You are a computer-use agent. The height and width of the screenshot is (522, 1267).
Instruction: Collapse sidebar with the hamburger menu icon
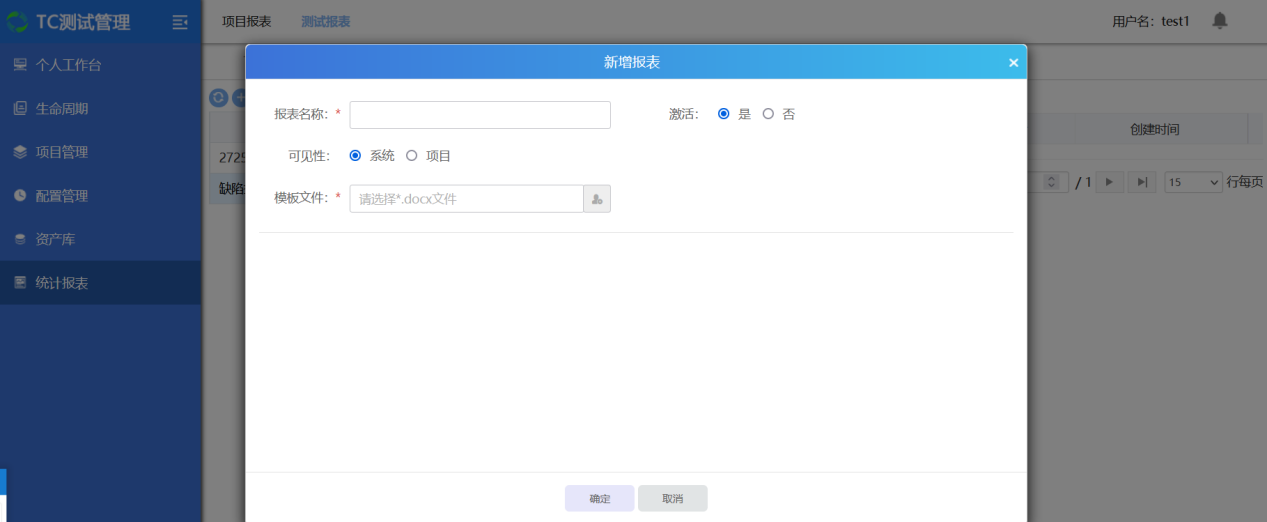click(180, 22)
